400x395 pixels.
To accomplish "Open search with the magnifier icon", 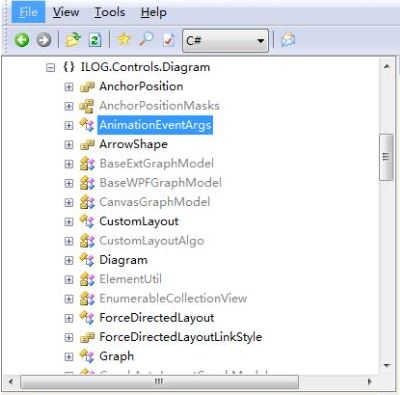I will (146, 39).
